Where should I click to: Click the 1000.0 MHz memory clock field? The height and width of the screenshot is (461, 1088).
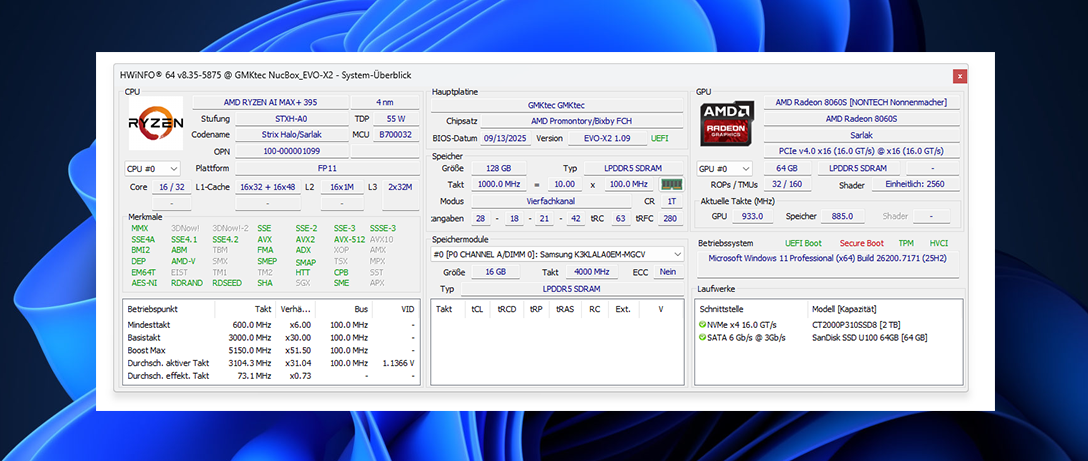500,184
